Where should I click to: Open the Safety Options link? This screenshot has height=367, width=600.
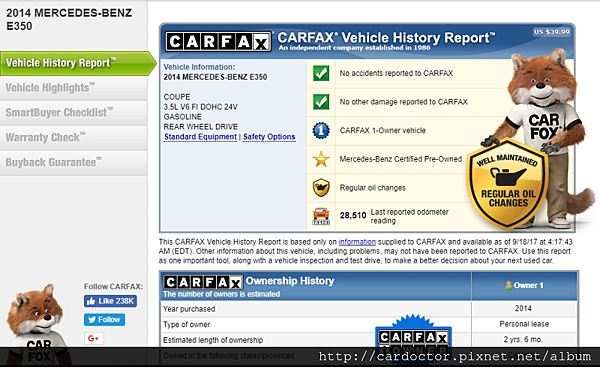point(269,137)
